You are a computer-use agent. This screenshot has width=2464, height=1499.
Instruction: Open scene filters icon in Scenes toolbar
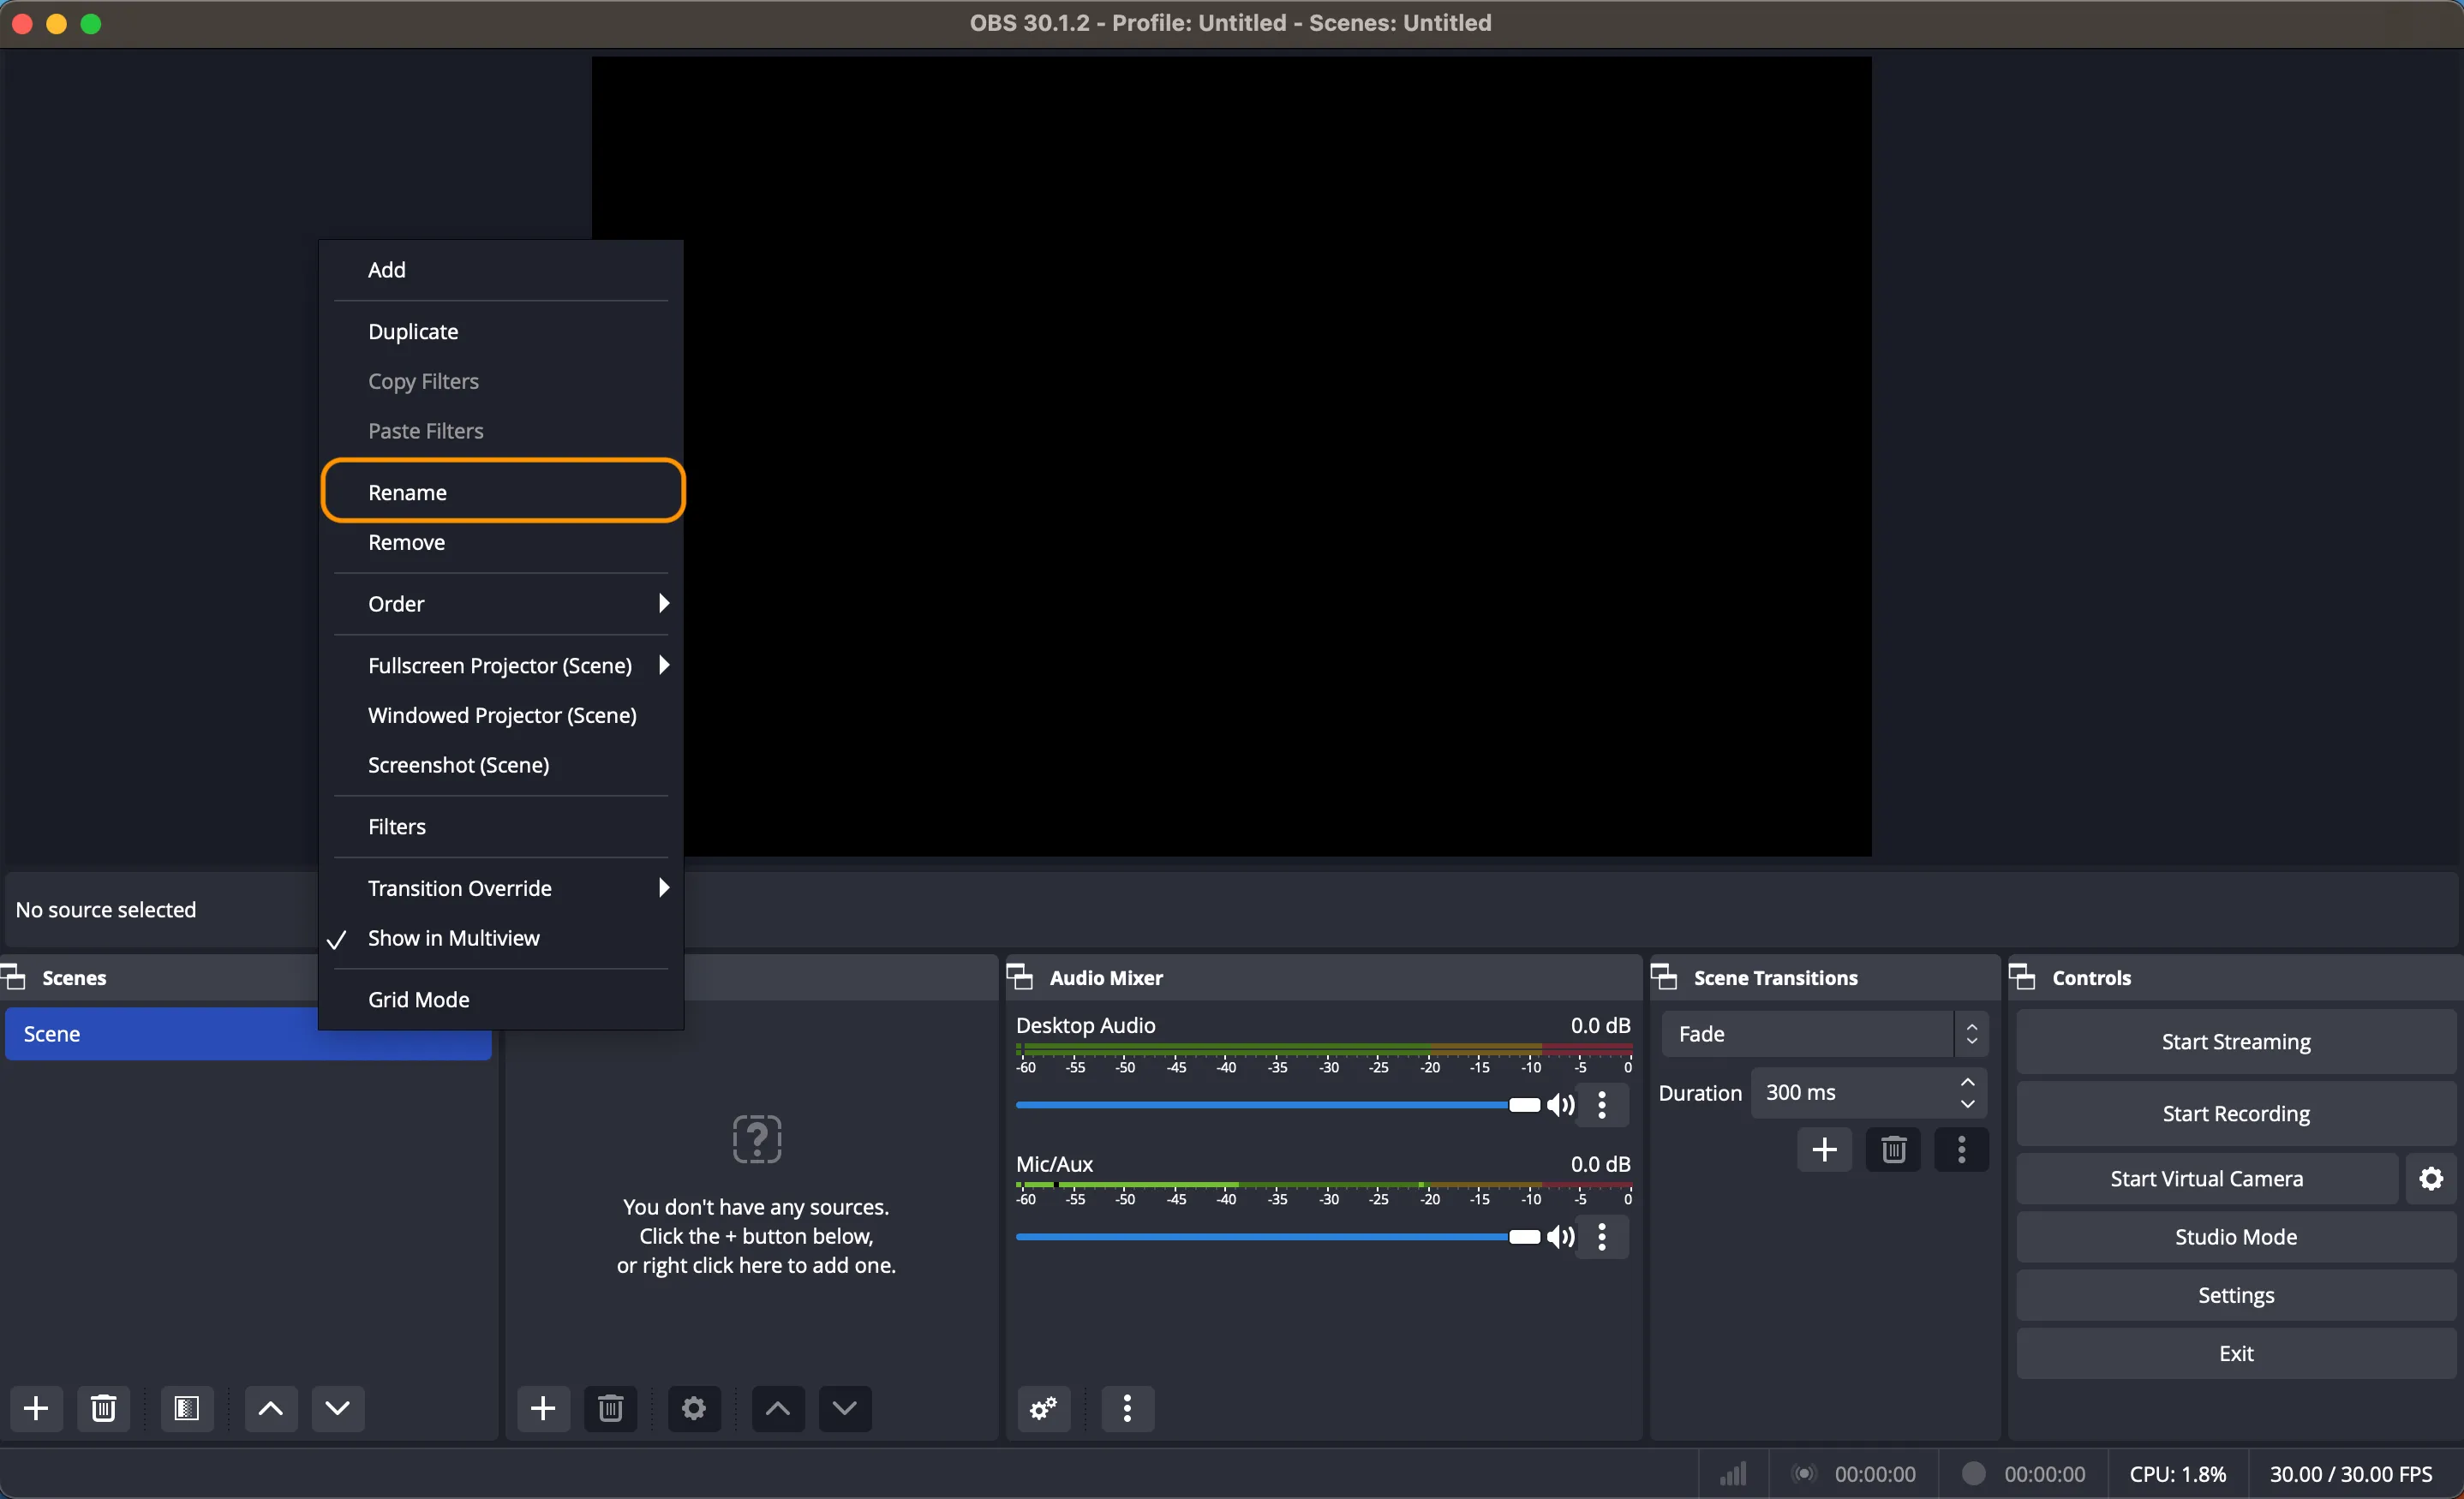pyautogui.click(x=186, y=1408)
